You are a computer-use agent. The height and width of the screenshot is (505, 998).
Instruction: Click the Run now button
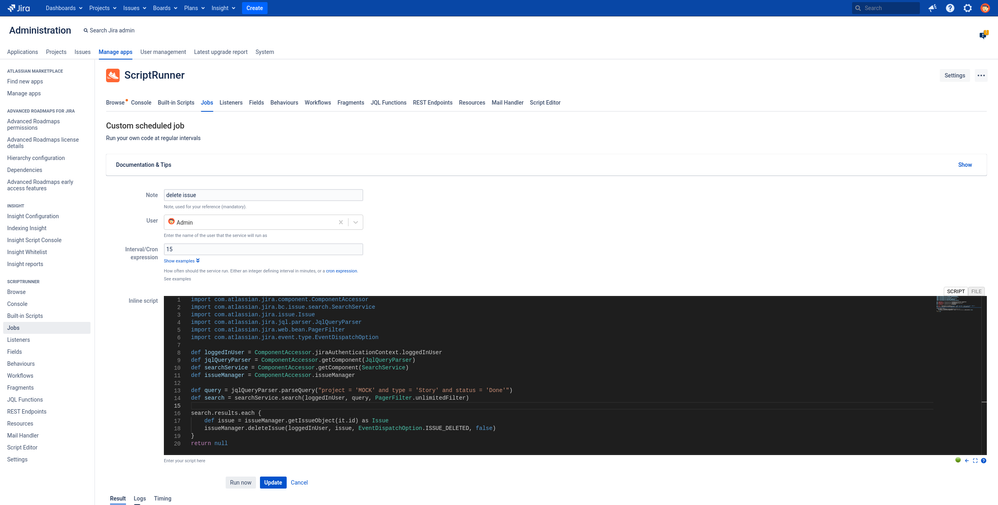241,483
